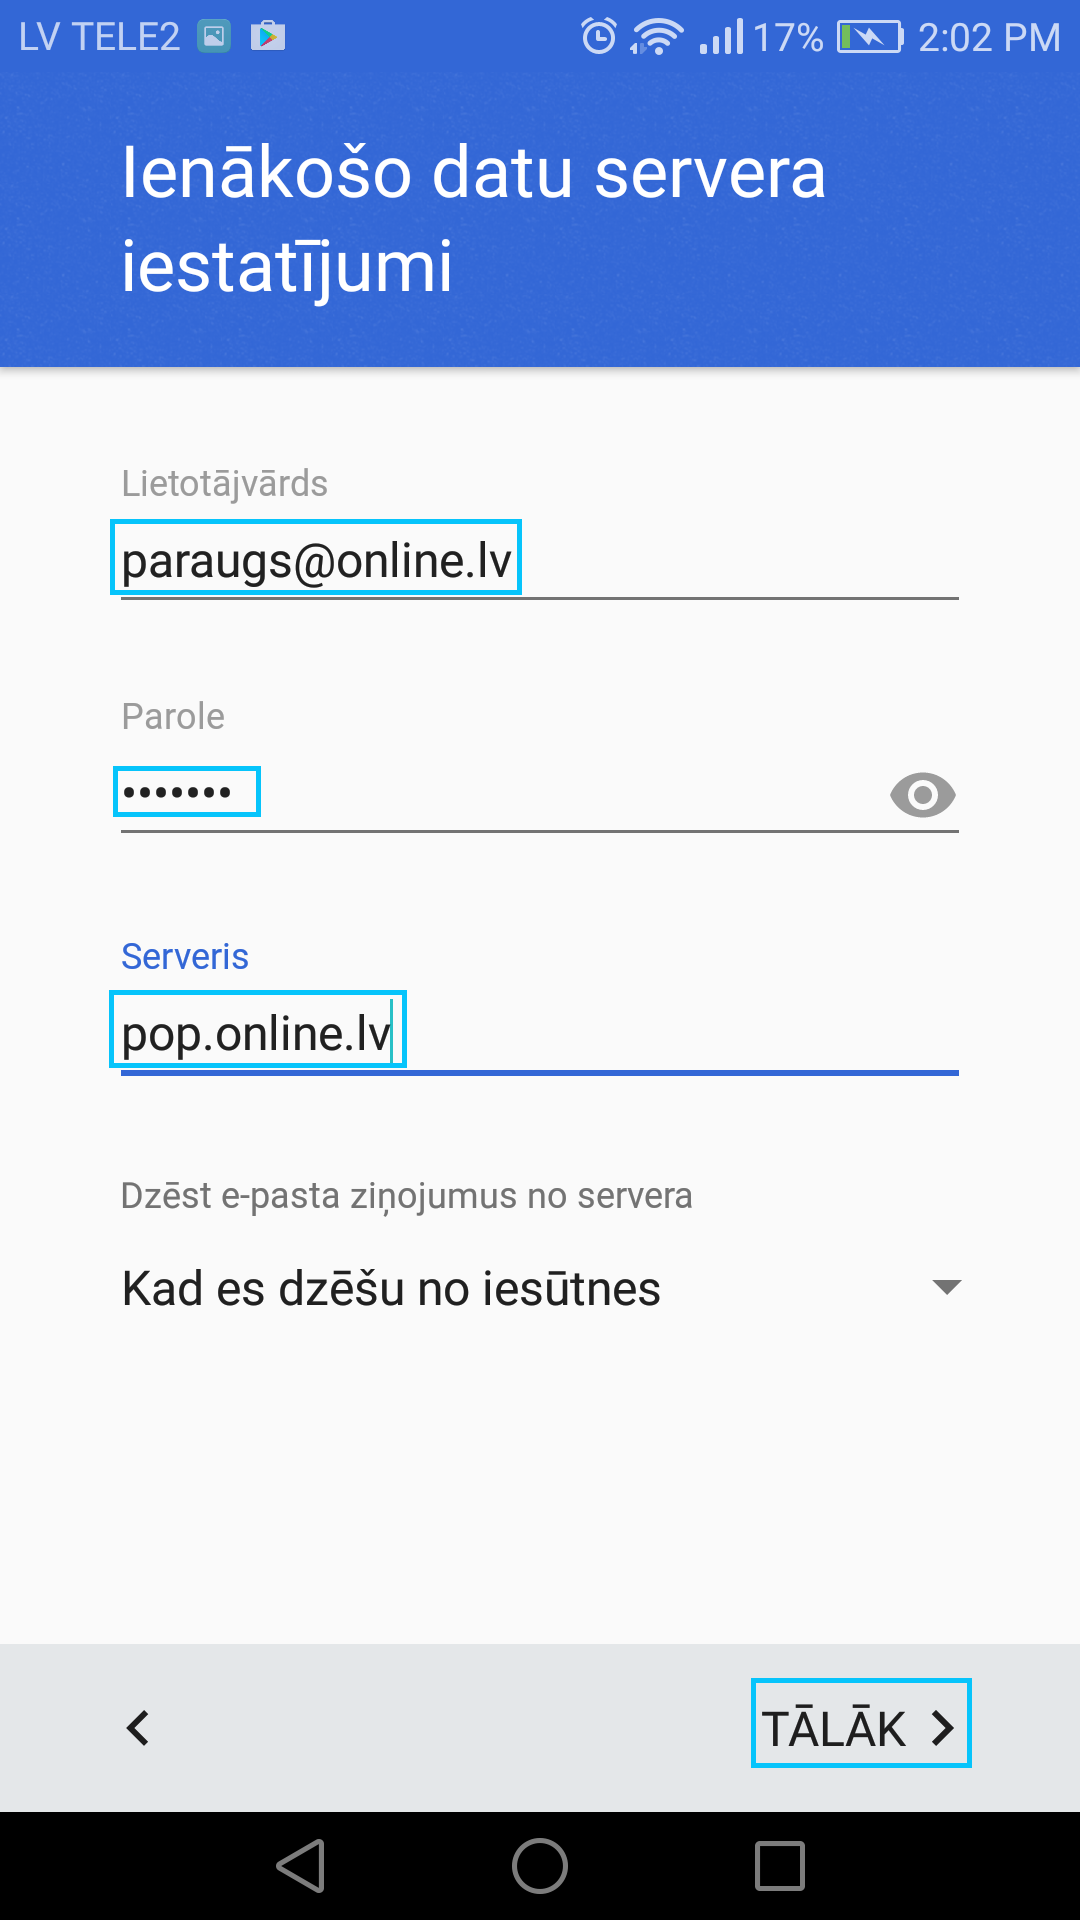Tap the Android recent apps square
Viewport: 1080px width, 1920px height.
780,1866
